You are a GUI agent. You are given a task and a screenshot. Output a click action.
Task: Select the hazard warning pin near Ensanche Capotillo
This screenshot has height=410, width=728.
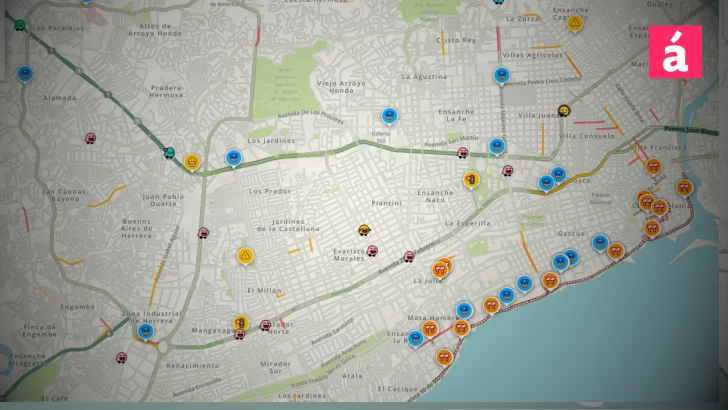coord(575,22)
